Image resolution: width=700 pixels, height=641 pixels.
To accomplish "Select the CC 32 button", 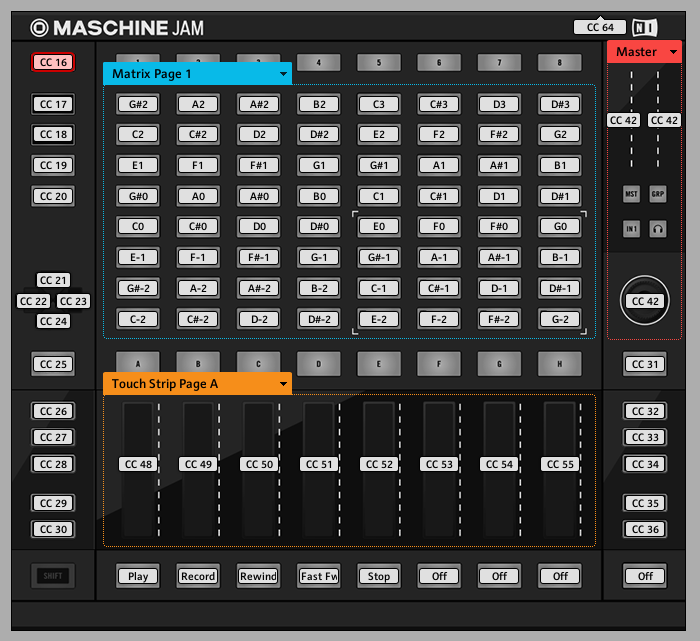I will coord(645,411).
